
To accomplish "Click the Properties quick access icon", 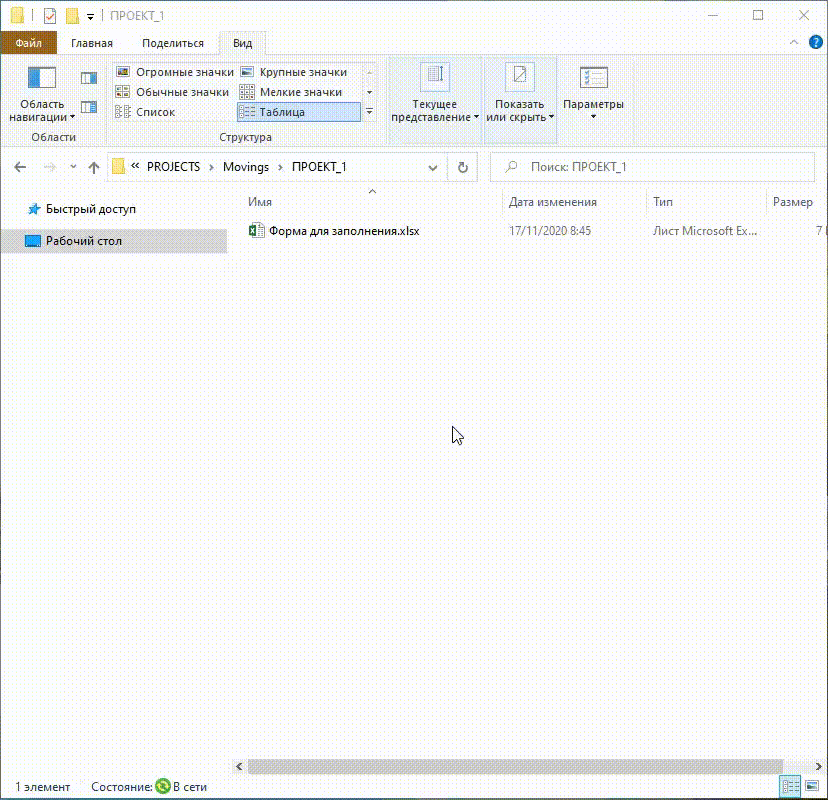I will [50, 16].
